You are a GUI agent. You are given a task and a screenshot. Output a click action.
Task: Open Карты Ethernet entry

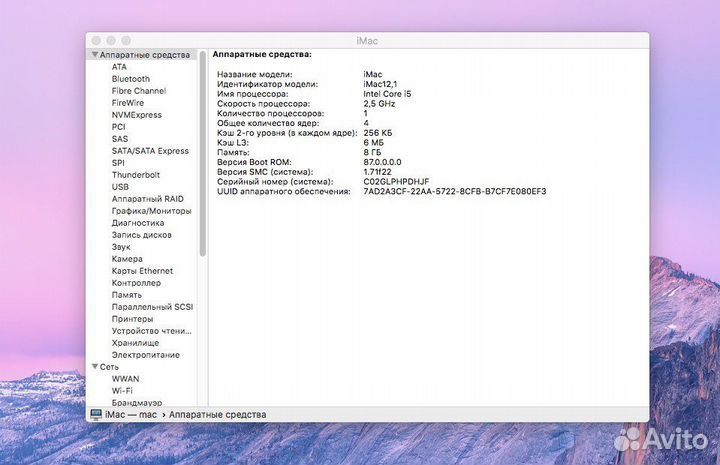coord(142,271)
